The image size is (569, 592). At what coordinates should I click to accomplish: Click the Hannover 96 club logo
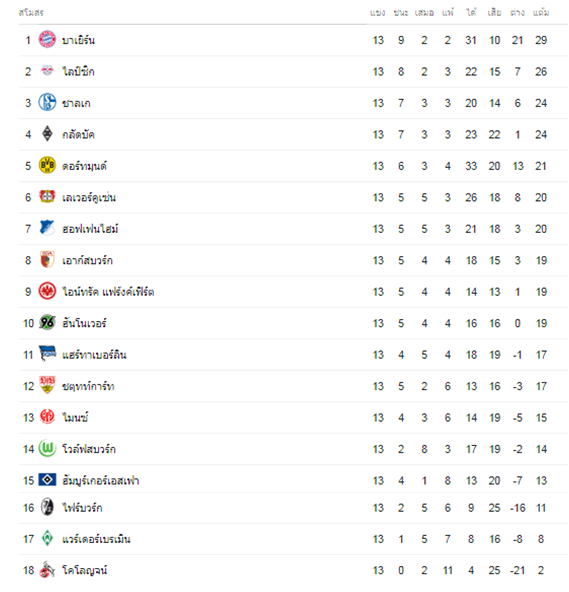click(47, 322)
